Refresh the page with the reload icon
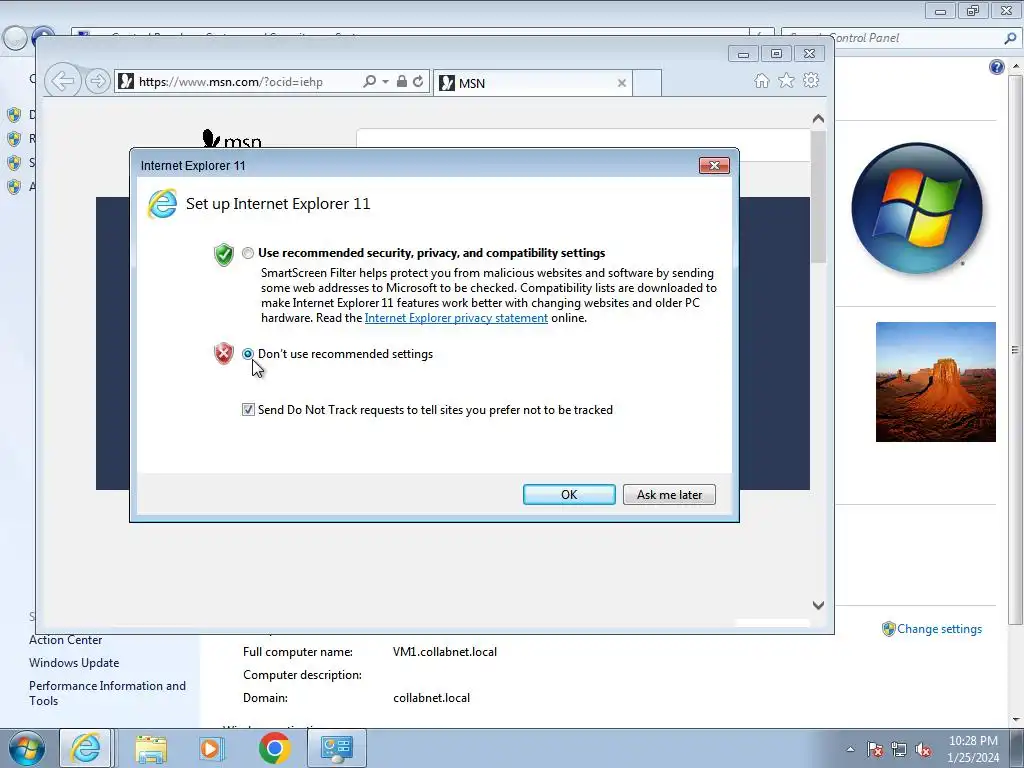The width and height of the screenshot is (1024, 768). tap(418, 82)
